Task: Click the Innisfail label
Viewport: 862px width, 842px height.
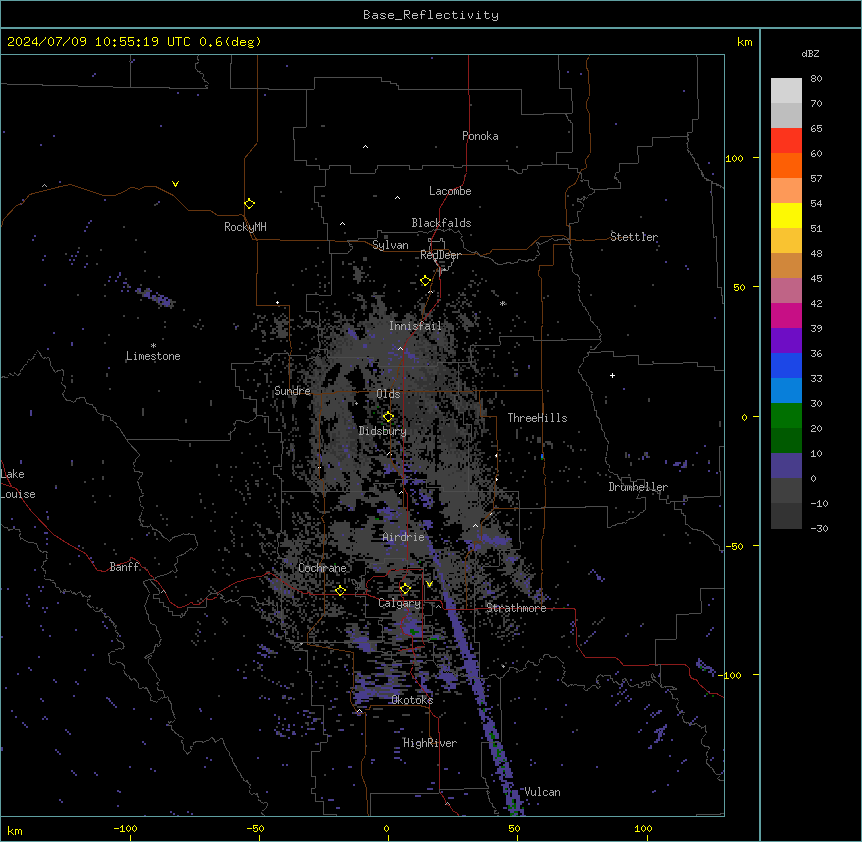Action: (x=415, y=326)
